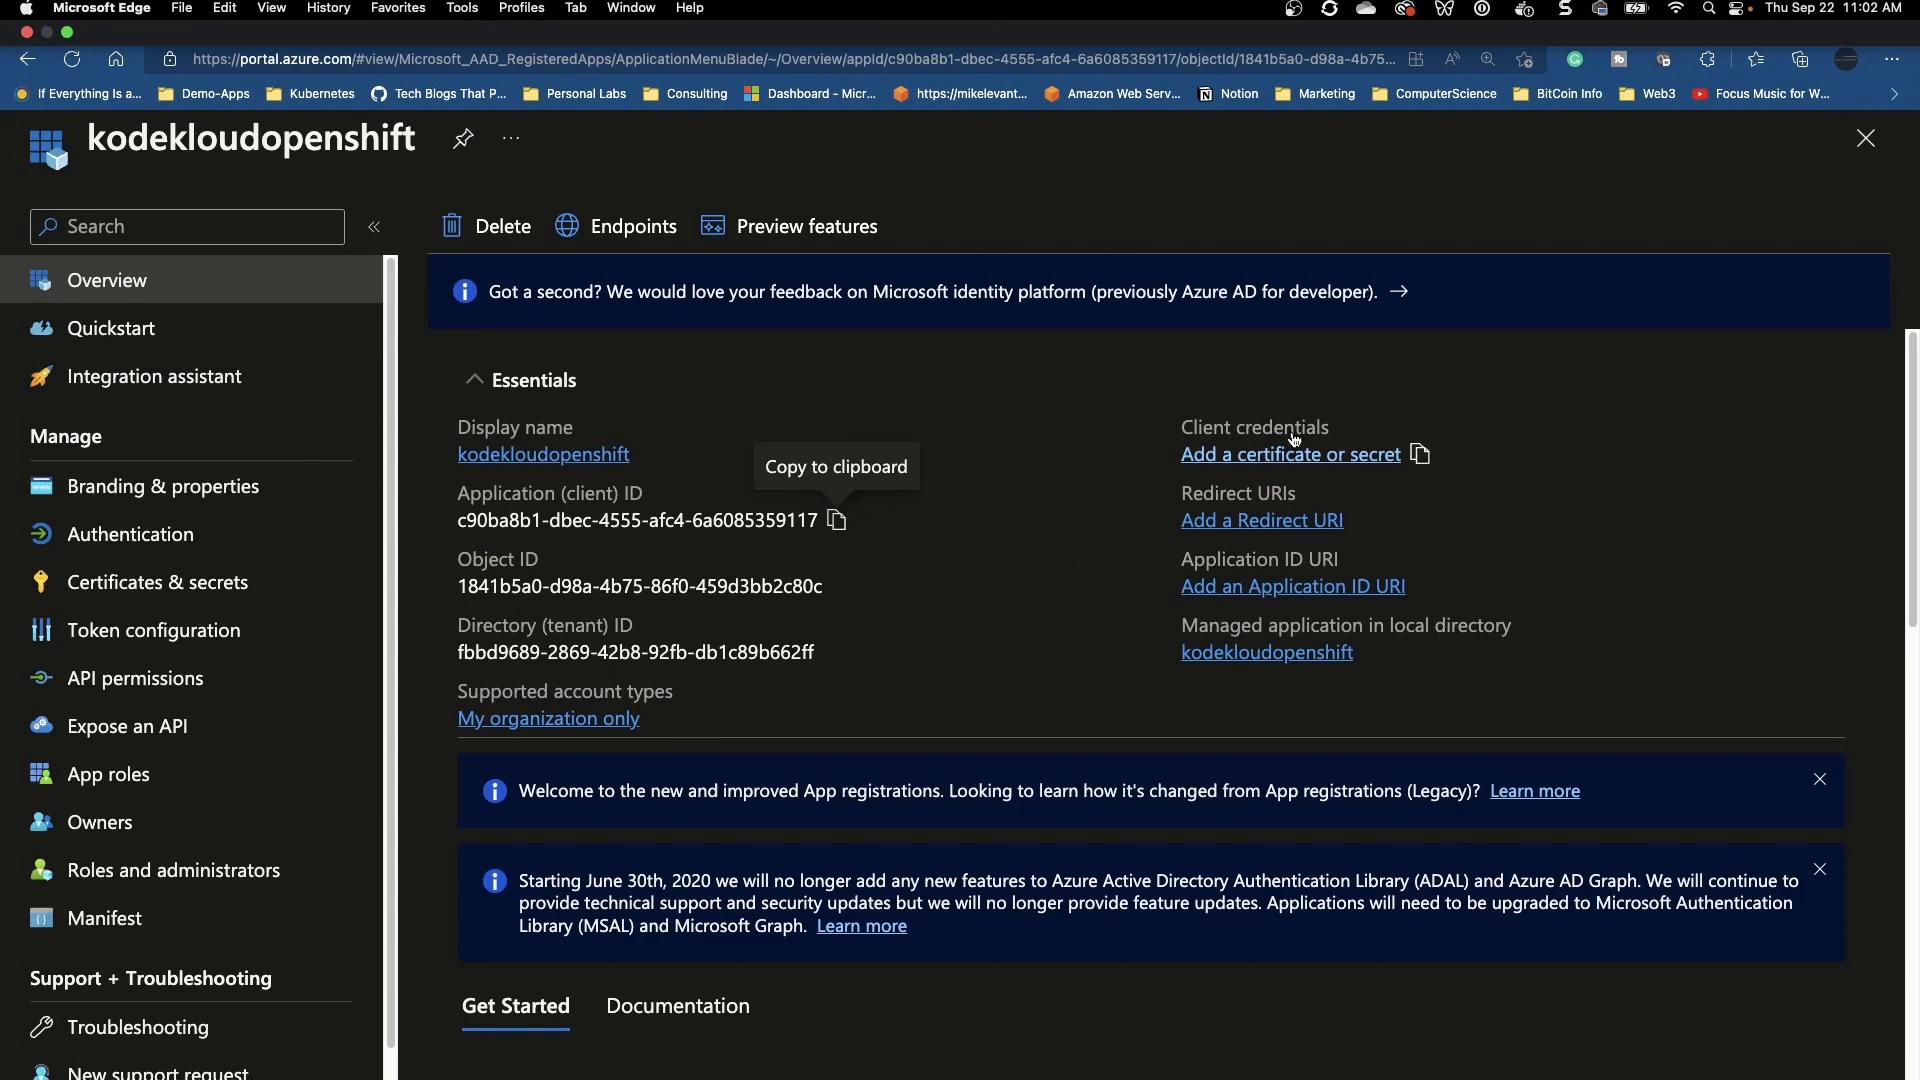Image resolution: width=1920 pixels, height=1080 pixels.
Task: Click the sidebar Search field
Action: point(187,227)
